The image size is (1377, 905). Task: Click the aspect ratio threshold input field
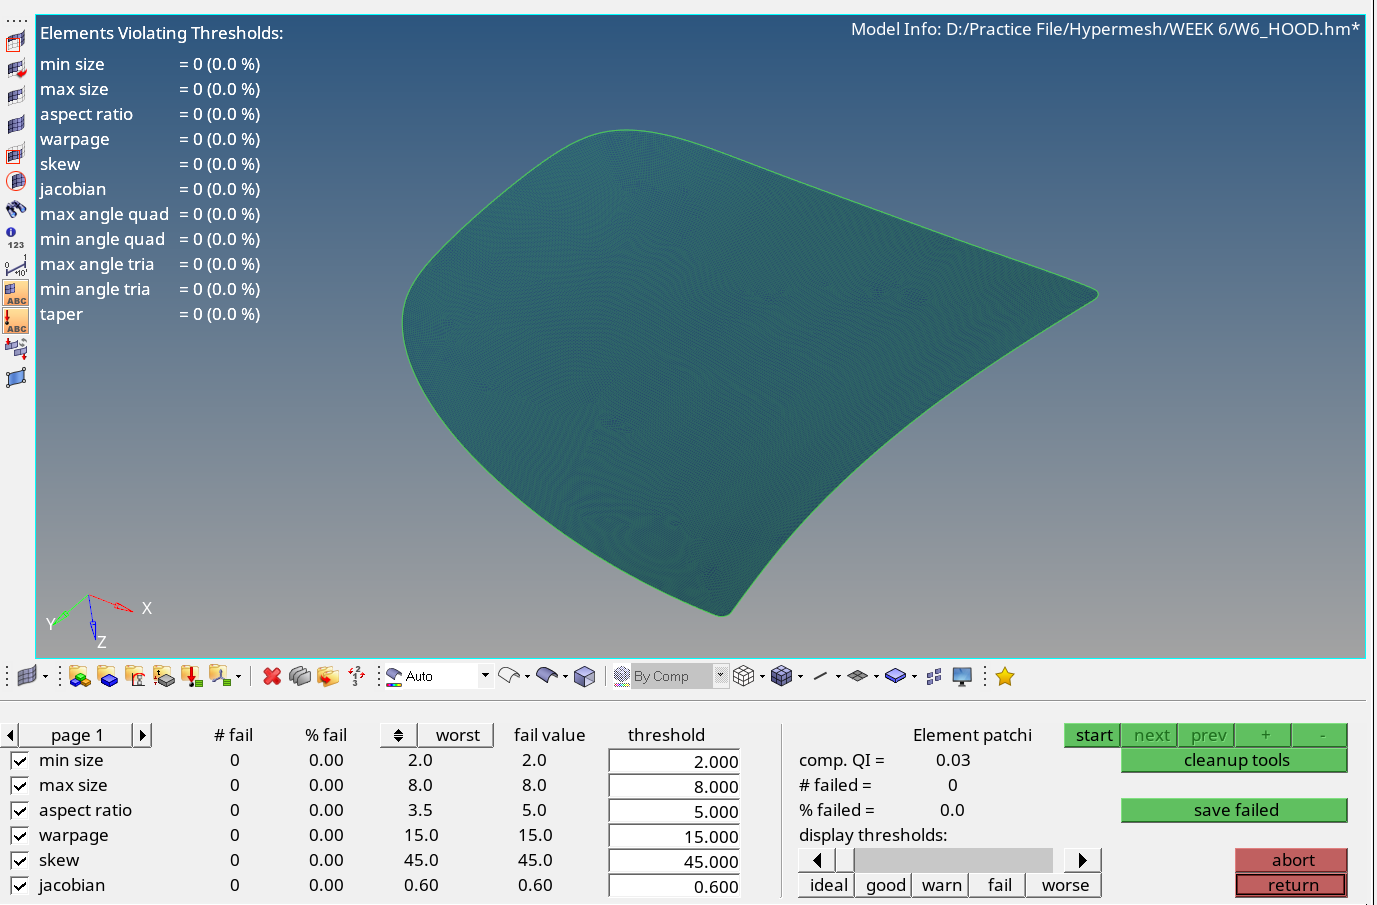(x=674, y=811)
